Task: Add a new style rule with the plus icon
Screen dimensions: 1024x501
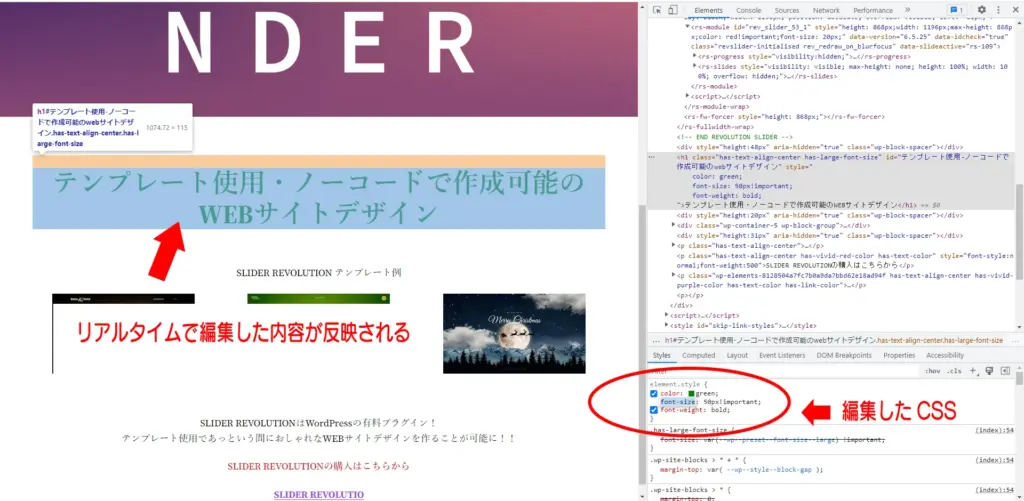Action: [972, 370]
